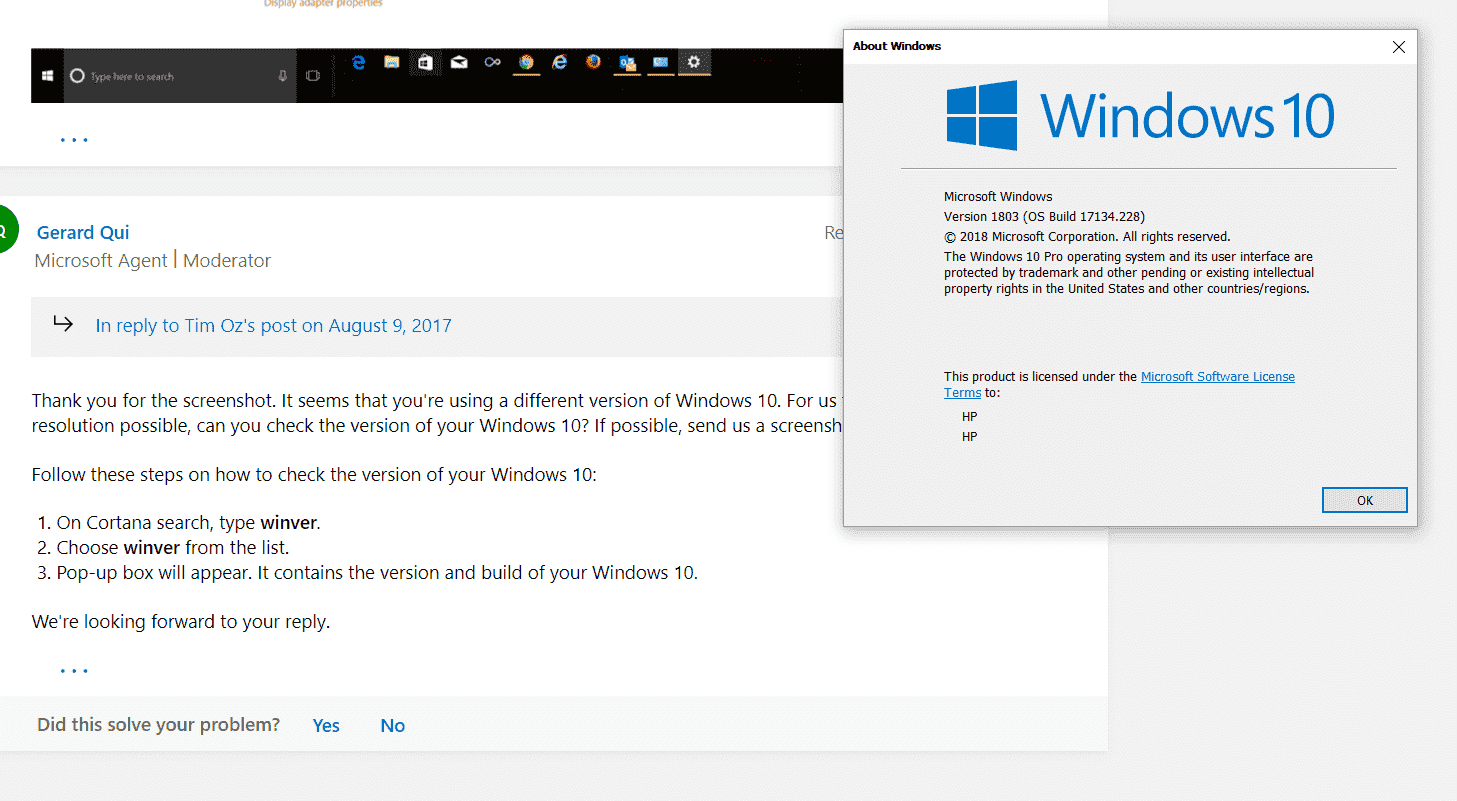The height and width of the screenshot is (801, 1457).
Task: Open 'In reply to Tim Oz's post' link
Action: pos(273,326)
